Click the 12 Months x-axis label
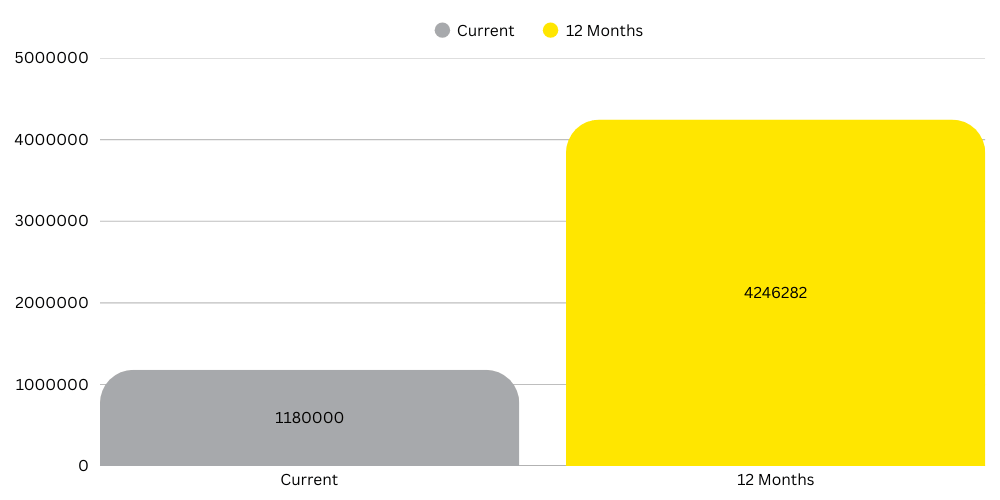The width and height of the screenshot is (1000, 500). click(x=775, y=480)
